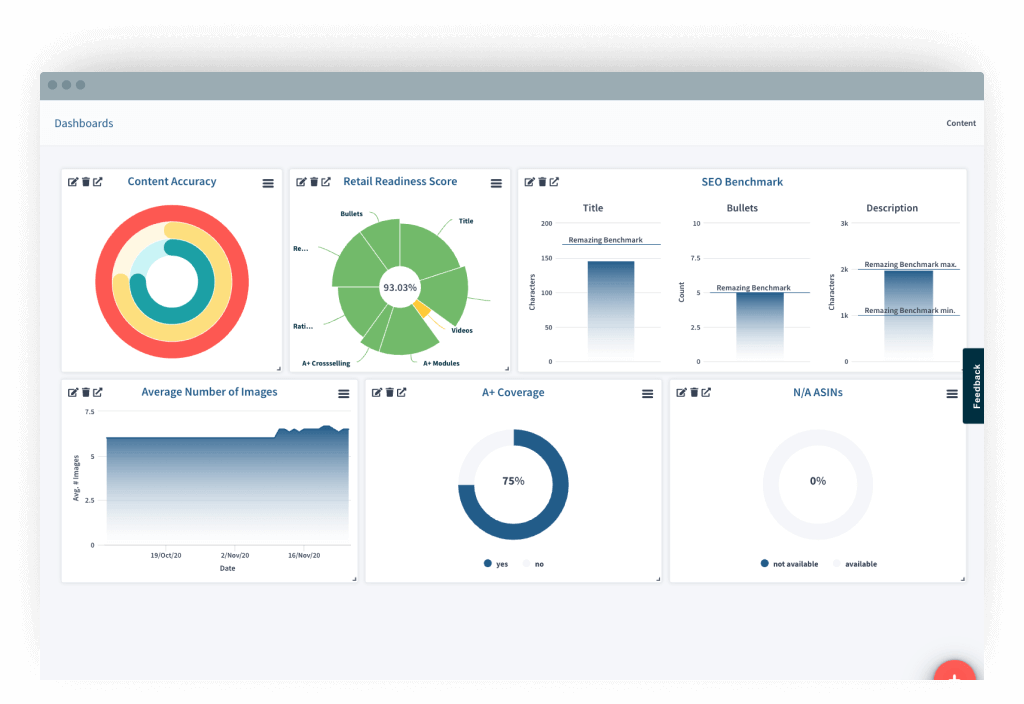Image resolution: width=1024 pixels, height=704 pixels.
Task: Toggle the 'yes' legend series
Action: [x=496, y=564]
